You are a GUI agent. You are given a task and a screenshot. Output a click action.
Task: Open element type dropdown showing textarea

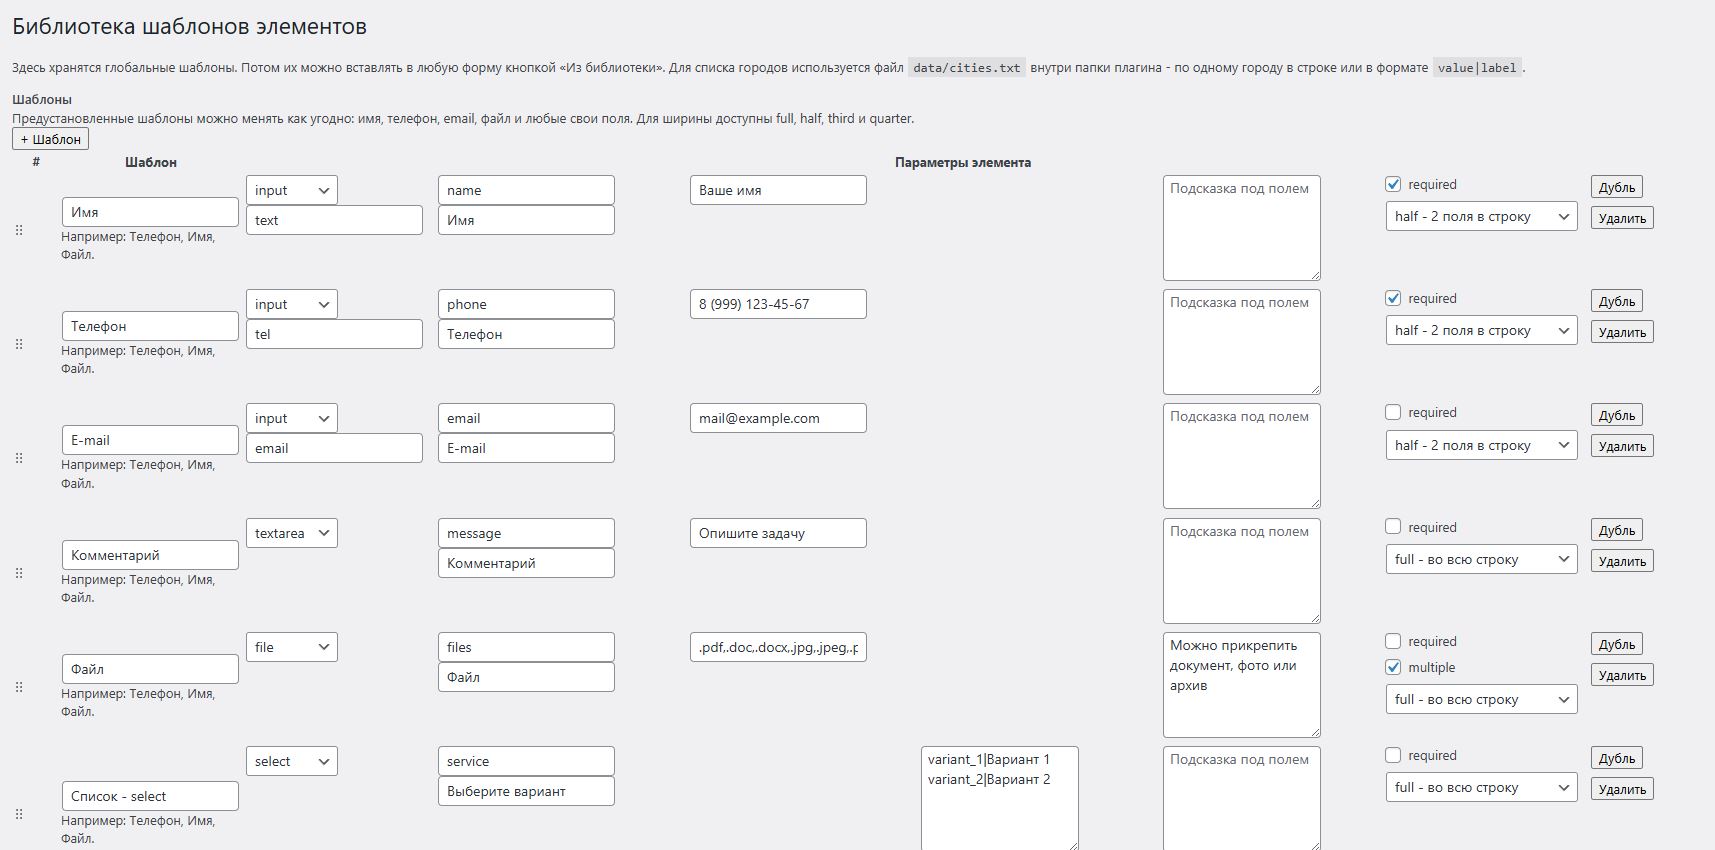[x=291, y=533]
